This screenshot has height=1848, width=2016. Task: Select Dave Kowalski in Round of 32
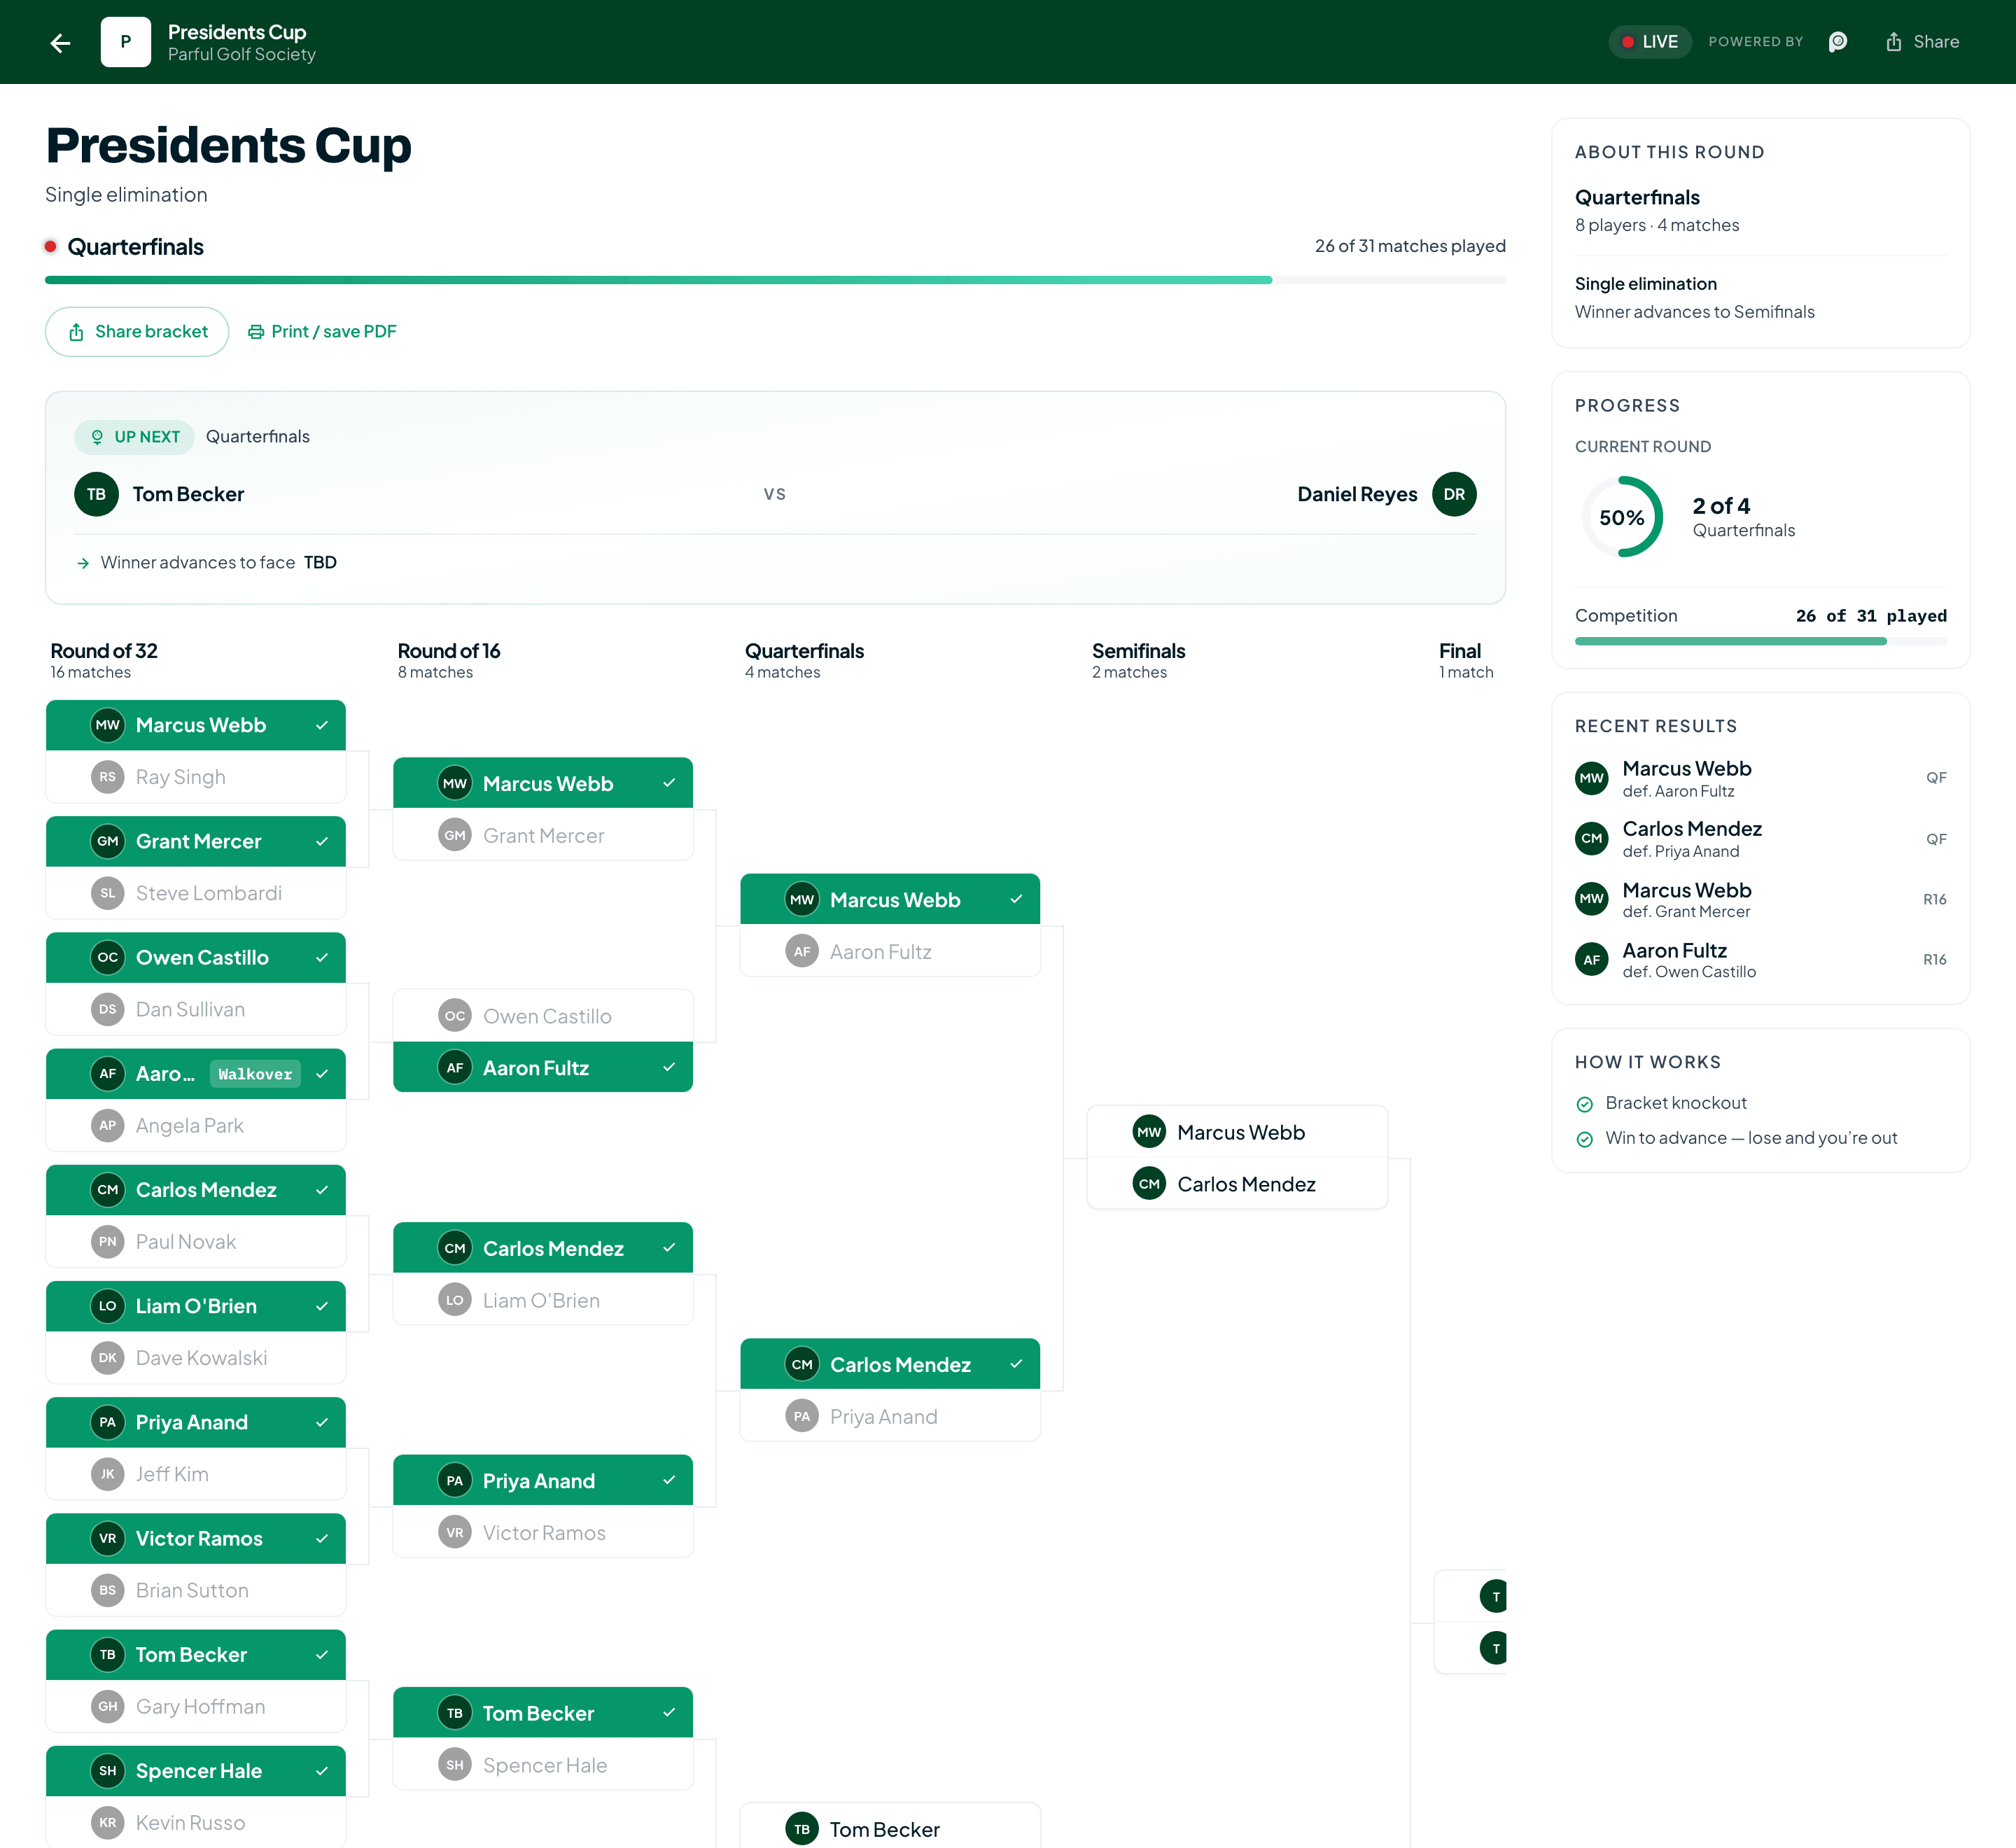click(196, 1358)
